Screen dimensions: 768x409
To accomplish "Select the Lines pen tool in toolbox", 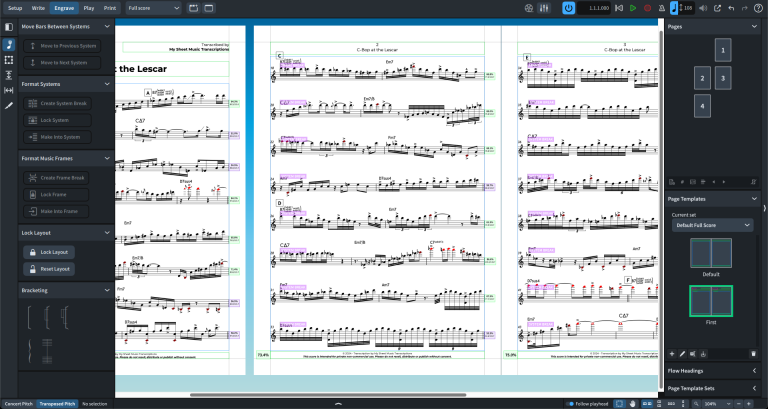I will click(x=9, y=105).
